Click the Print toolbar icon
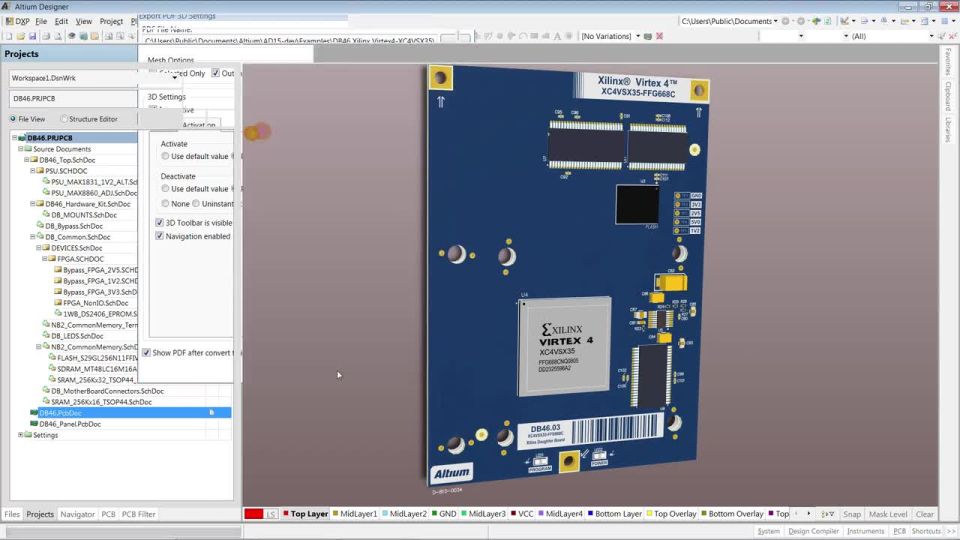Screen dimensions: 960x540 click(x=46, y=36)
